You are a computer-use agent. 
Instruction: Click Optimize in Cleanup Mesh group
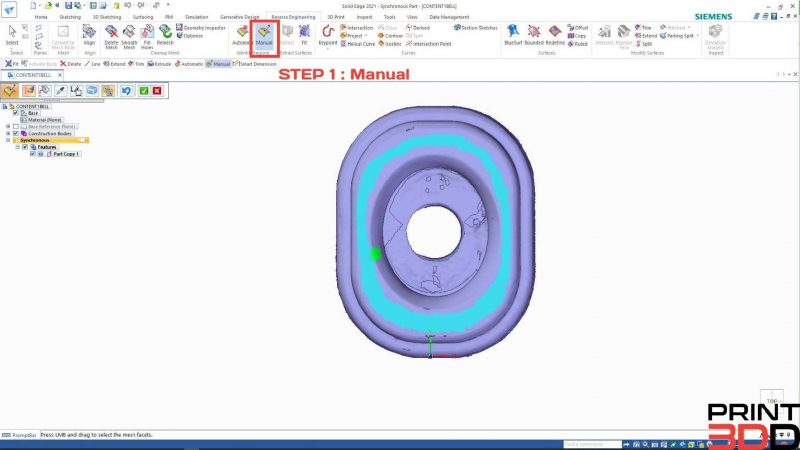tap(190, 36)
